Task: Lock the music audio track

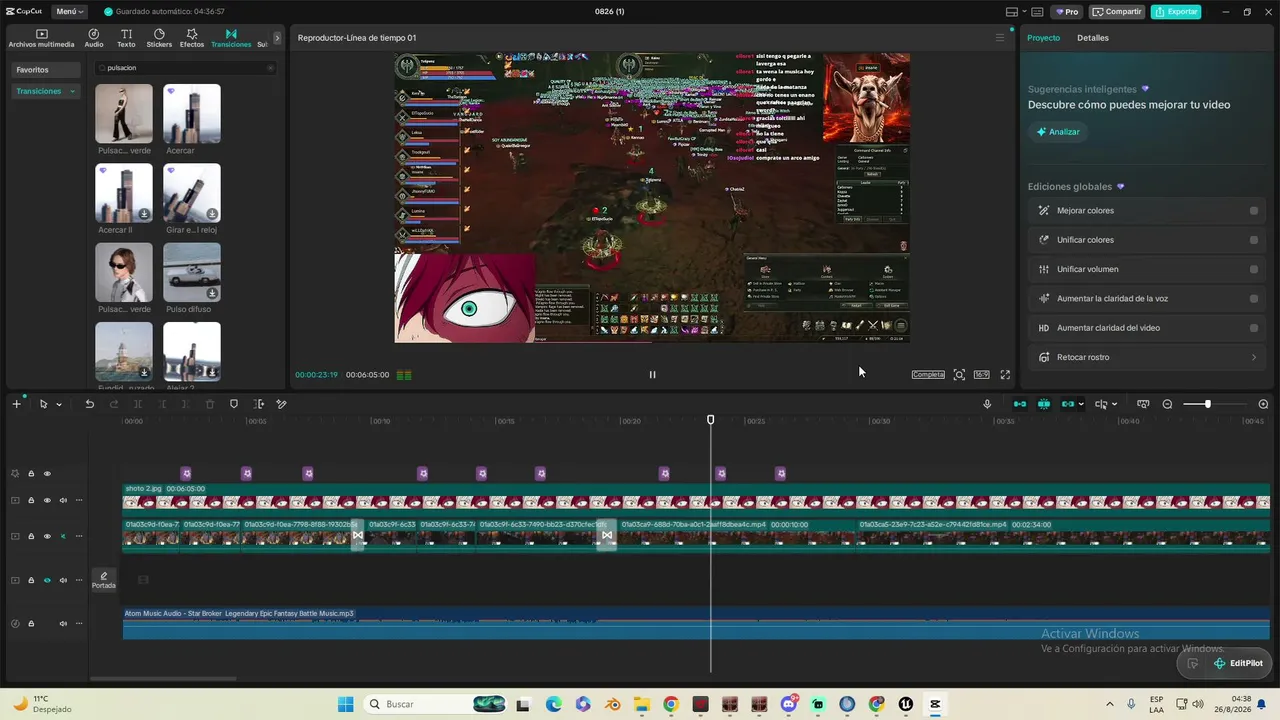Action: click(31, 624)
